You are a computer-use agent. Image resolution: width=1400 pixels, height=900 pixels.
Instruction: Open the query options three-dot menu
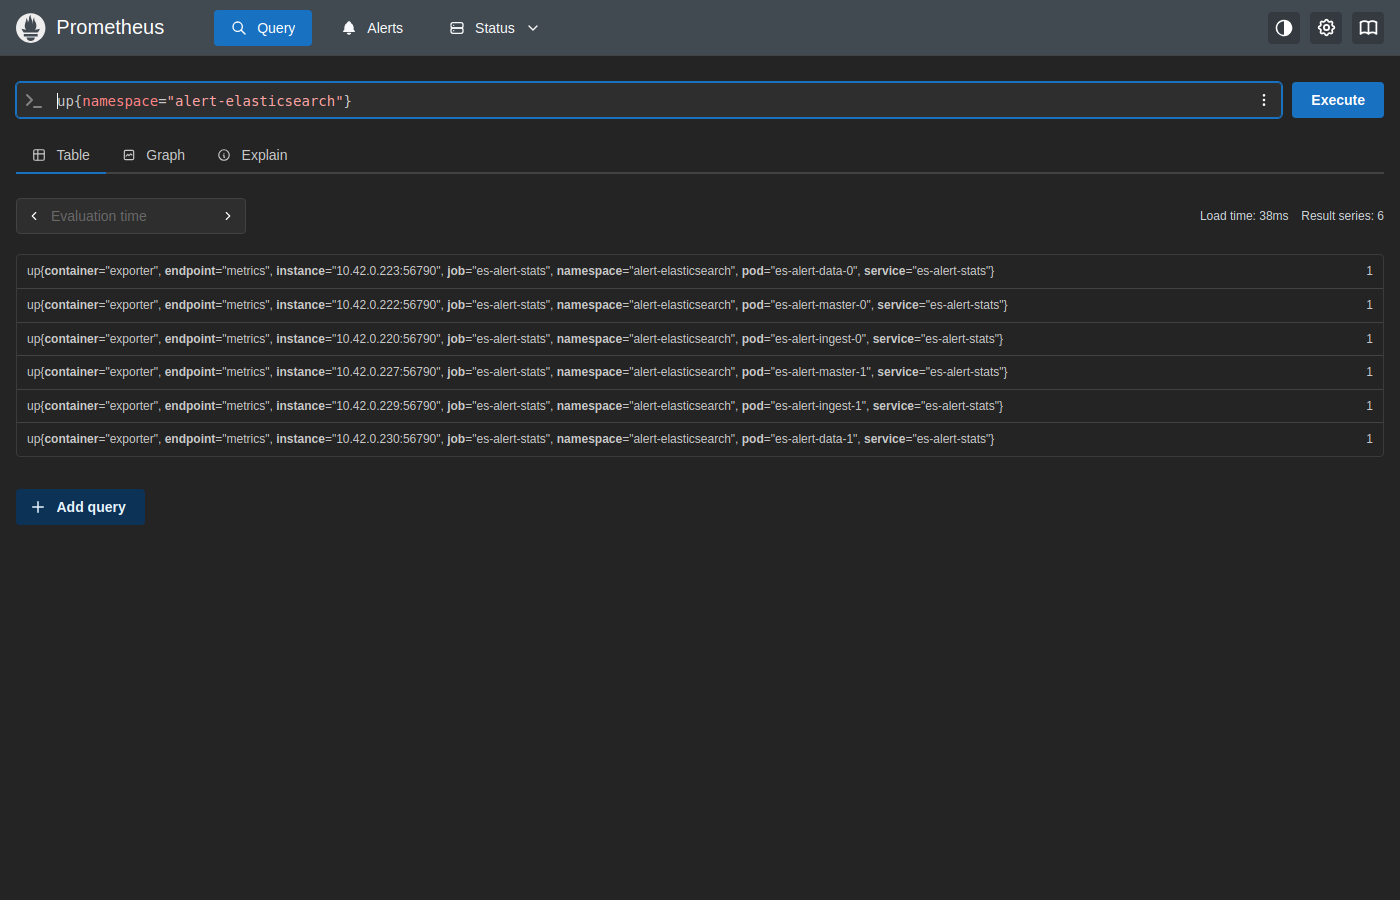tap(1264, 100)
